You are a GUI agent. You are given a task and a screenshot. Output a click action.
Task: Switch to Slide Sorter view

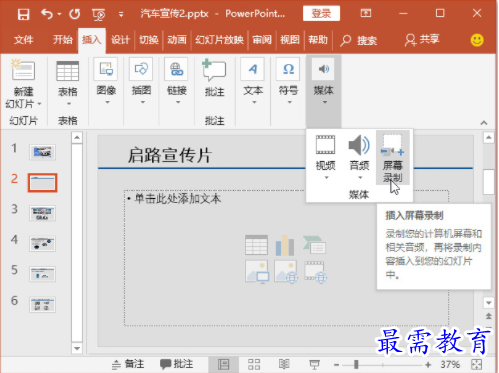254,364
